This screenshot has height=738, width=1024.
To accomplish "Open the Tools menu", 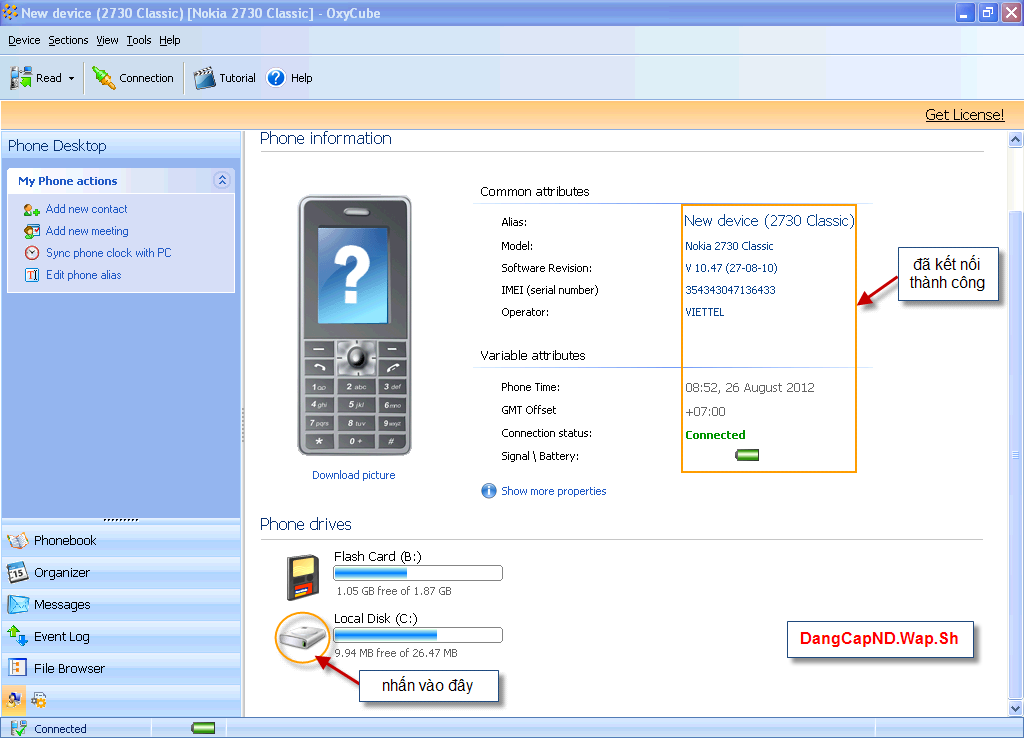I will coord(138,40).
